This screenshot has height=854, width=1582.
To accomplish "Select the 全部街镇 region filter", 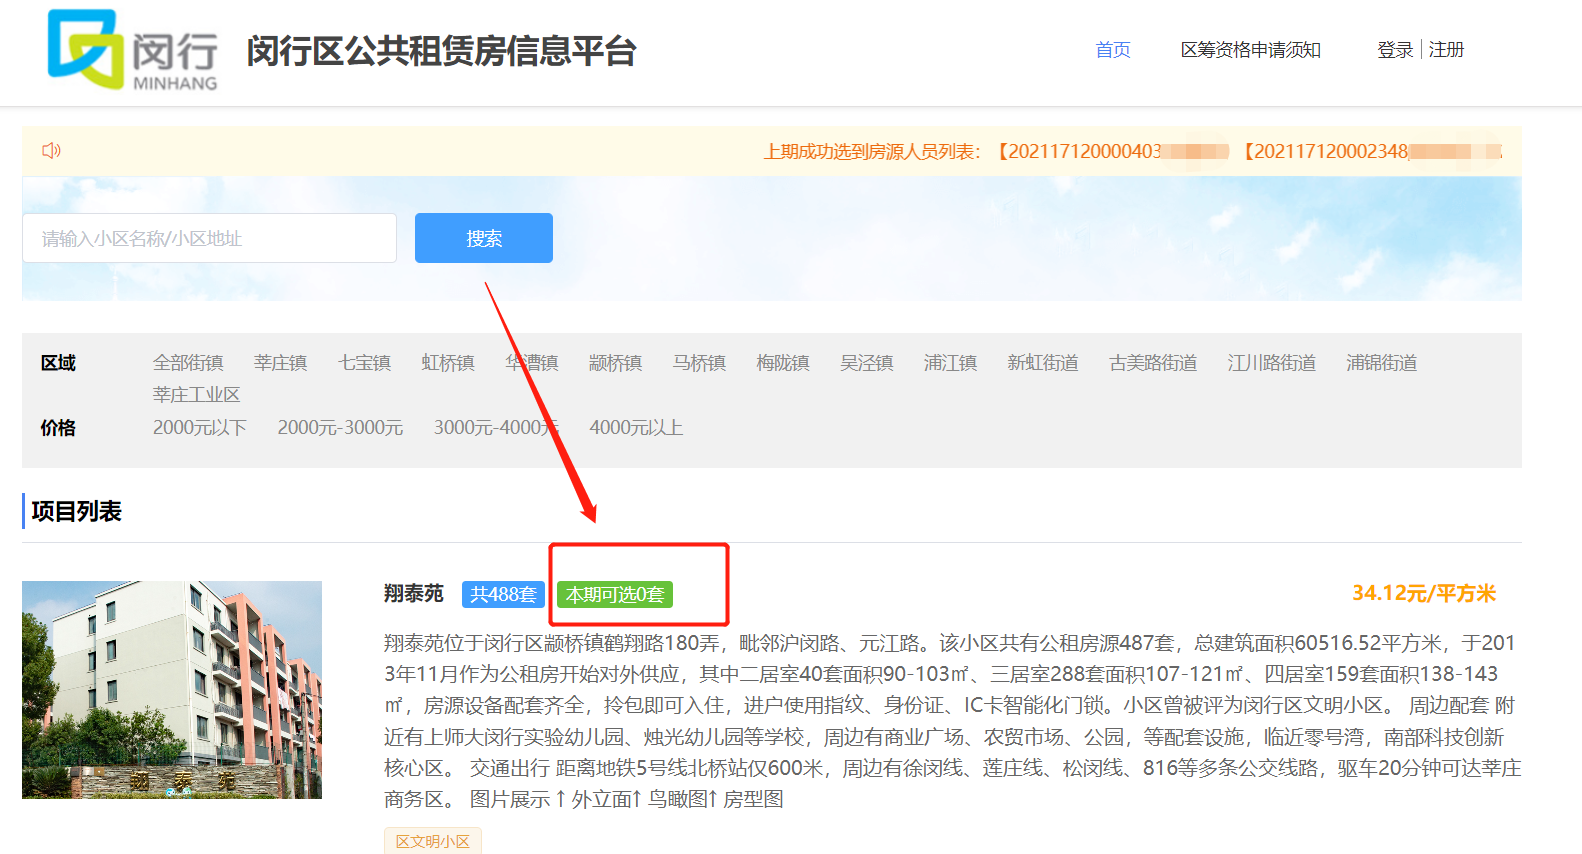I will [188, 363].
